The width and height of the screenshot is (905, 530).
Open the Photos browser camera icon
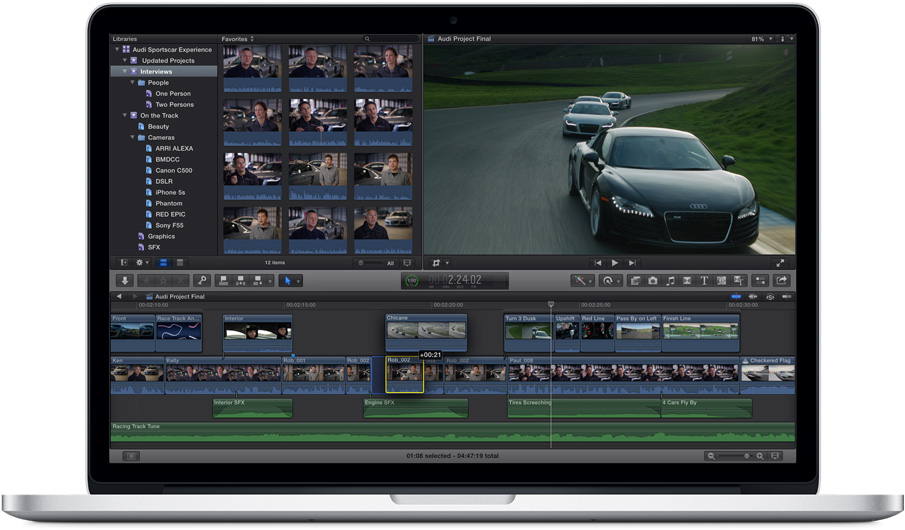[652, 281]
